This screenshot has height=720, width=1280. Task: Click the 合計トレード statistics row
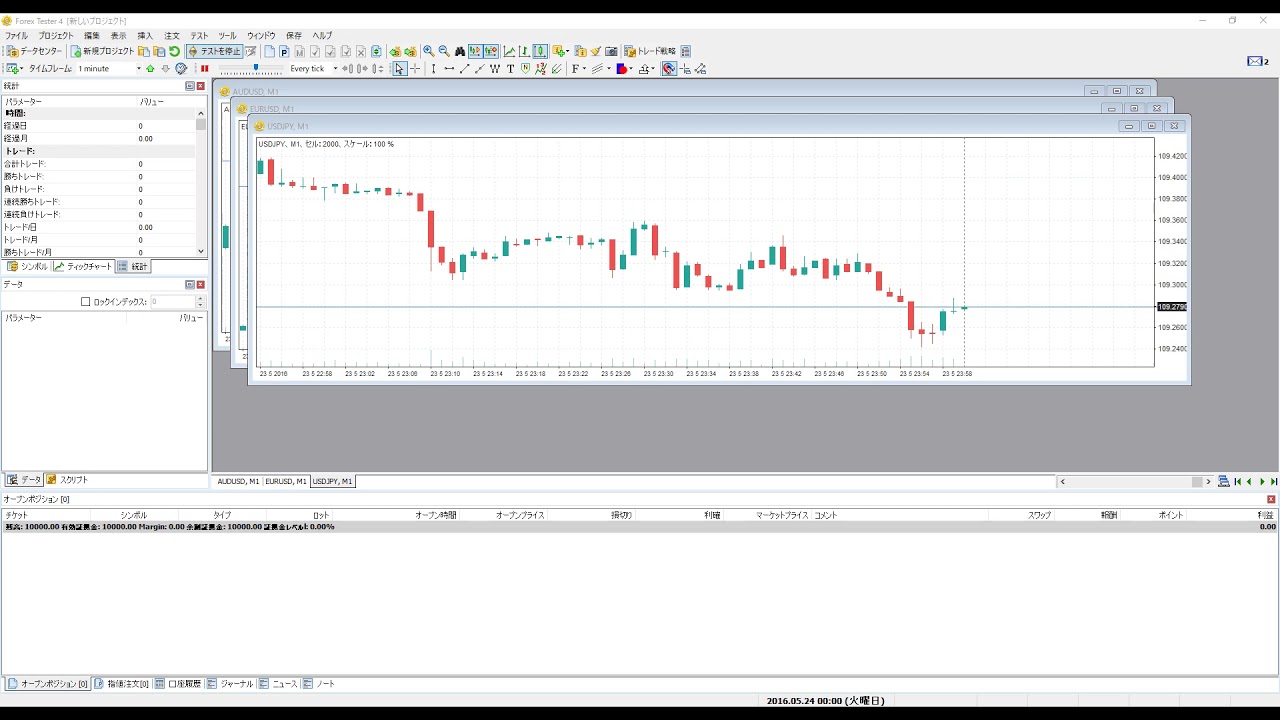98,164
